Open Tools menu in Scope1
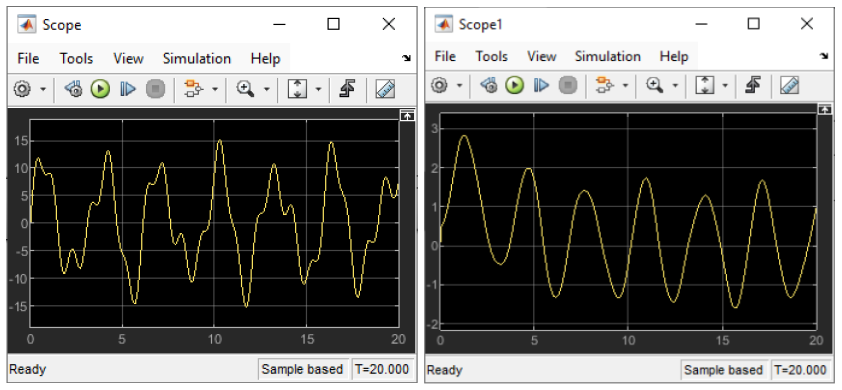Viewport: 842px width, 390px height. [492, 56]
